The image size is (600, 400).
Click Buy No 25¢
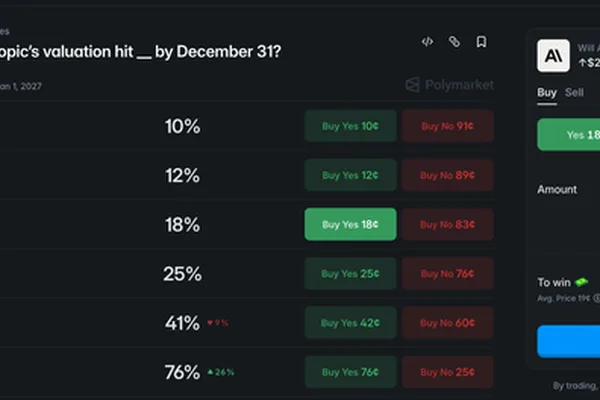[448, 372]
